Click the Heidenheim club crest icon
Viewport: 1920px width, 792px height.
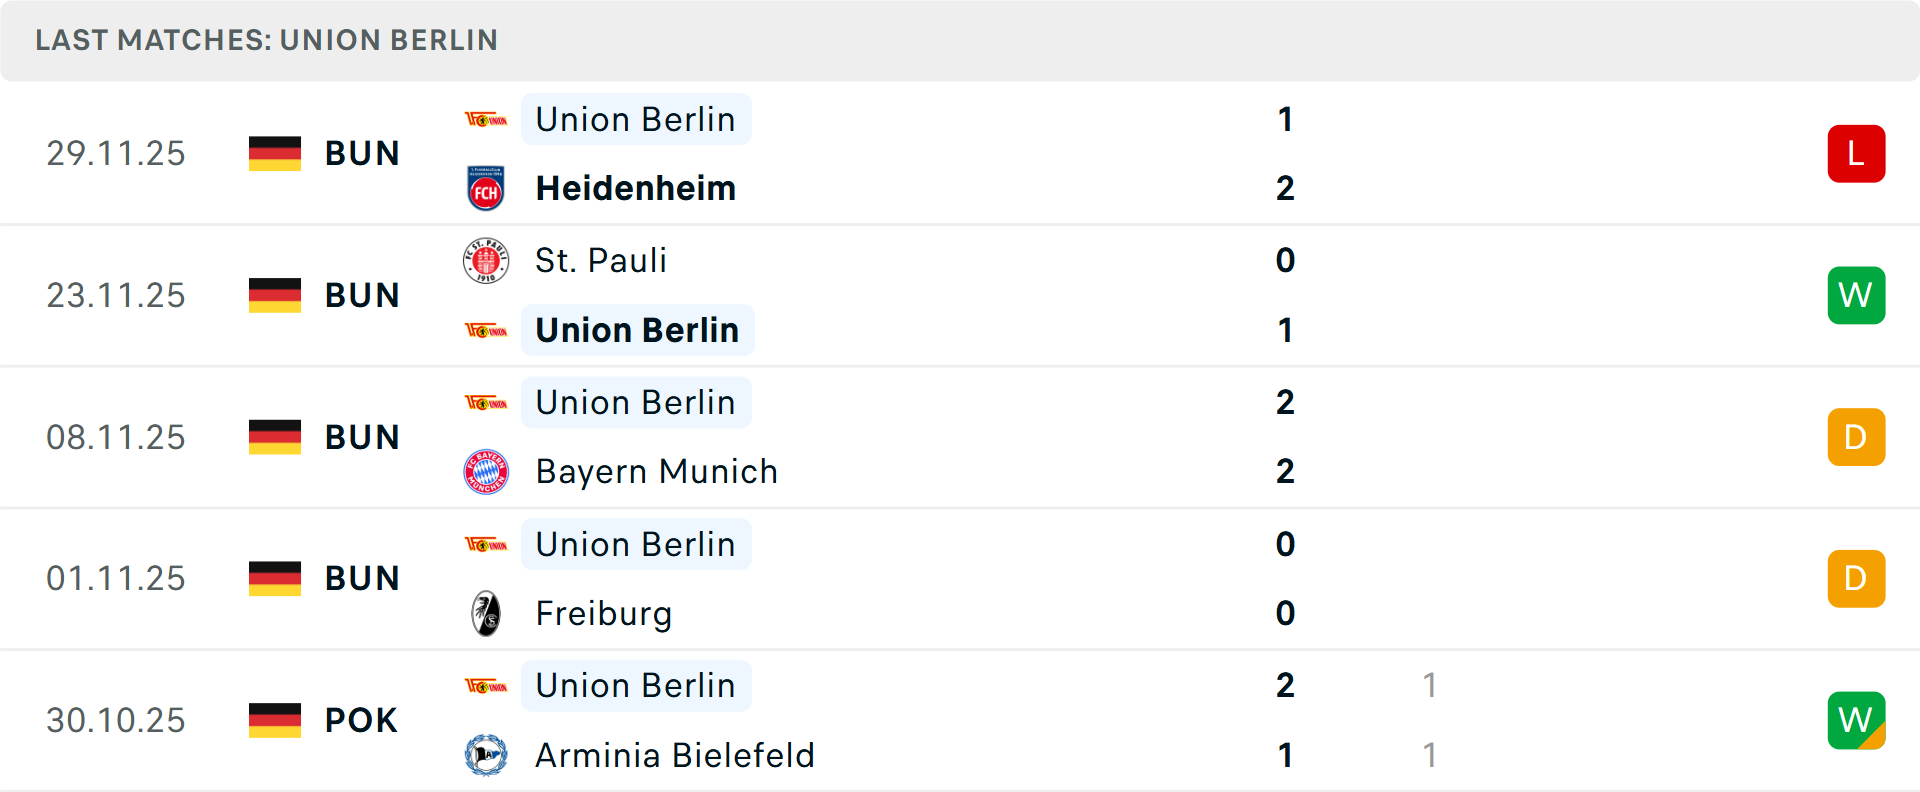[x=486, y=189]
